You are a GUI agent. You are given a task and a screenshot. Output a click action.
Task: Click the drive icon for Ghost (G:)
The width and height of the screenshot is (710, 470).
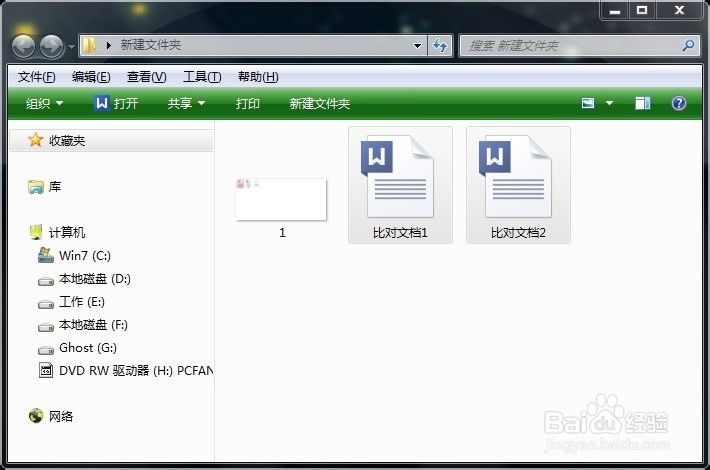(46, 350)
